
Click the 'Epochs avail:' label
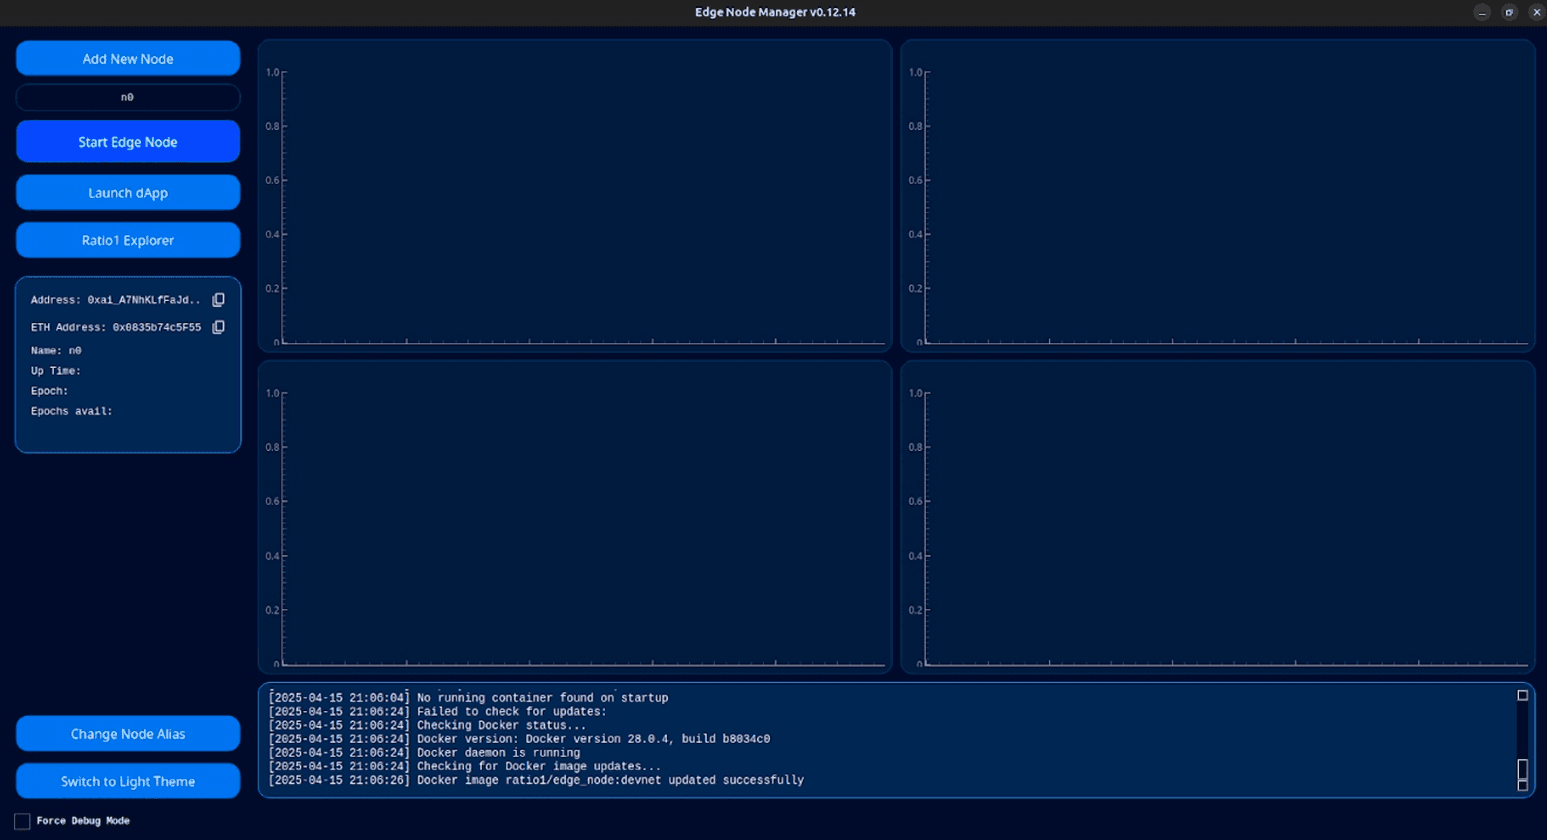tap(71, 411)
